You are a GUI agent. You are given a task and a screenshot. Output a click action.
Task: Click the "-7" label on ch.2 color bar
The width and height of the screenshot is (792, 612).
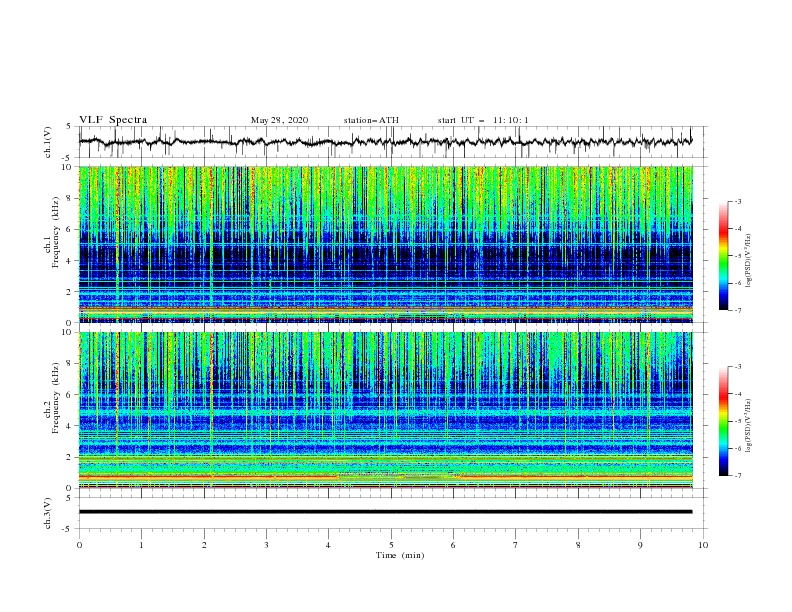737,475
